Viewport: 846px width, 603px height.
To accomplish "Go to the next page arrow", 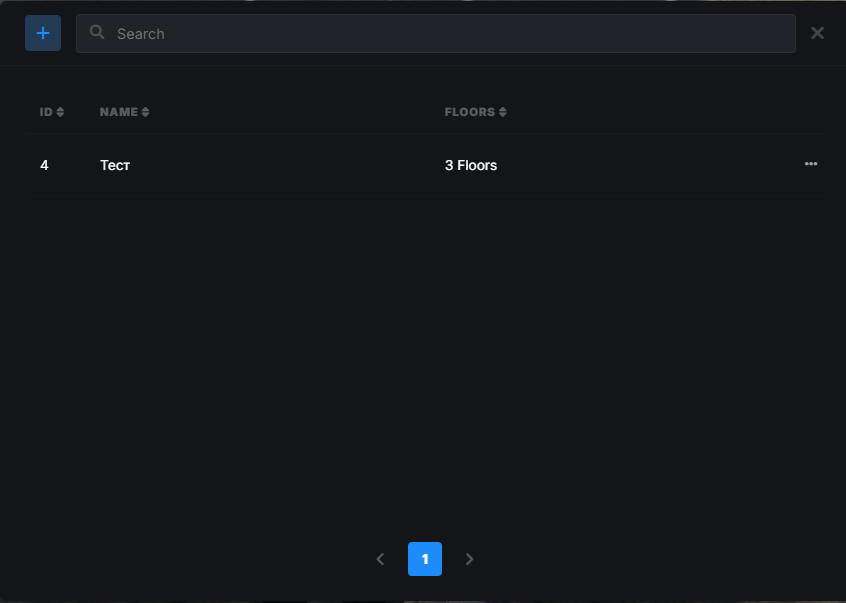I will point(469,559).
